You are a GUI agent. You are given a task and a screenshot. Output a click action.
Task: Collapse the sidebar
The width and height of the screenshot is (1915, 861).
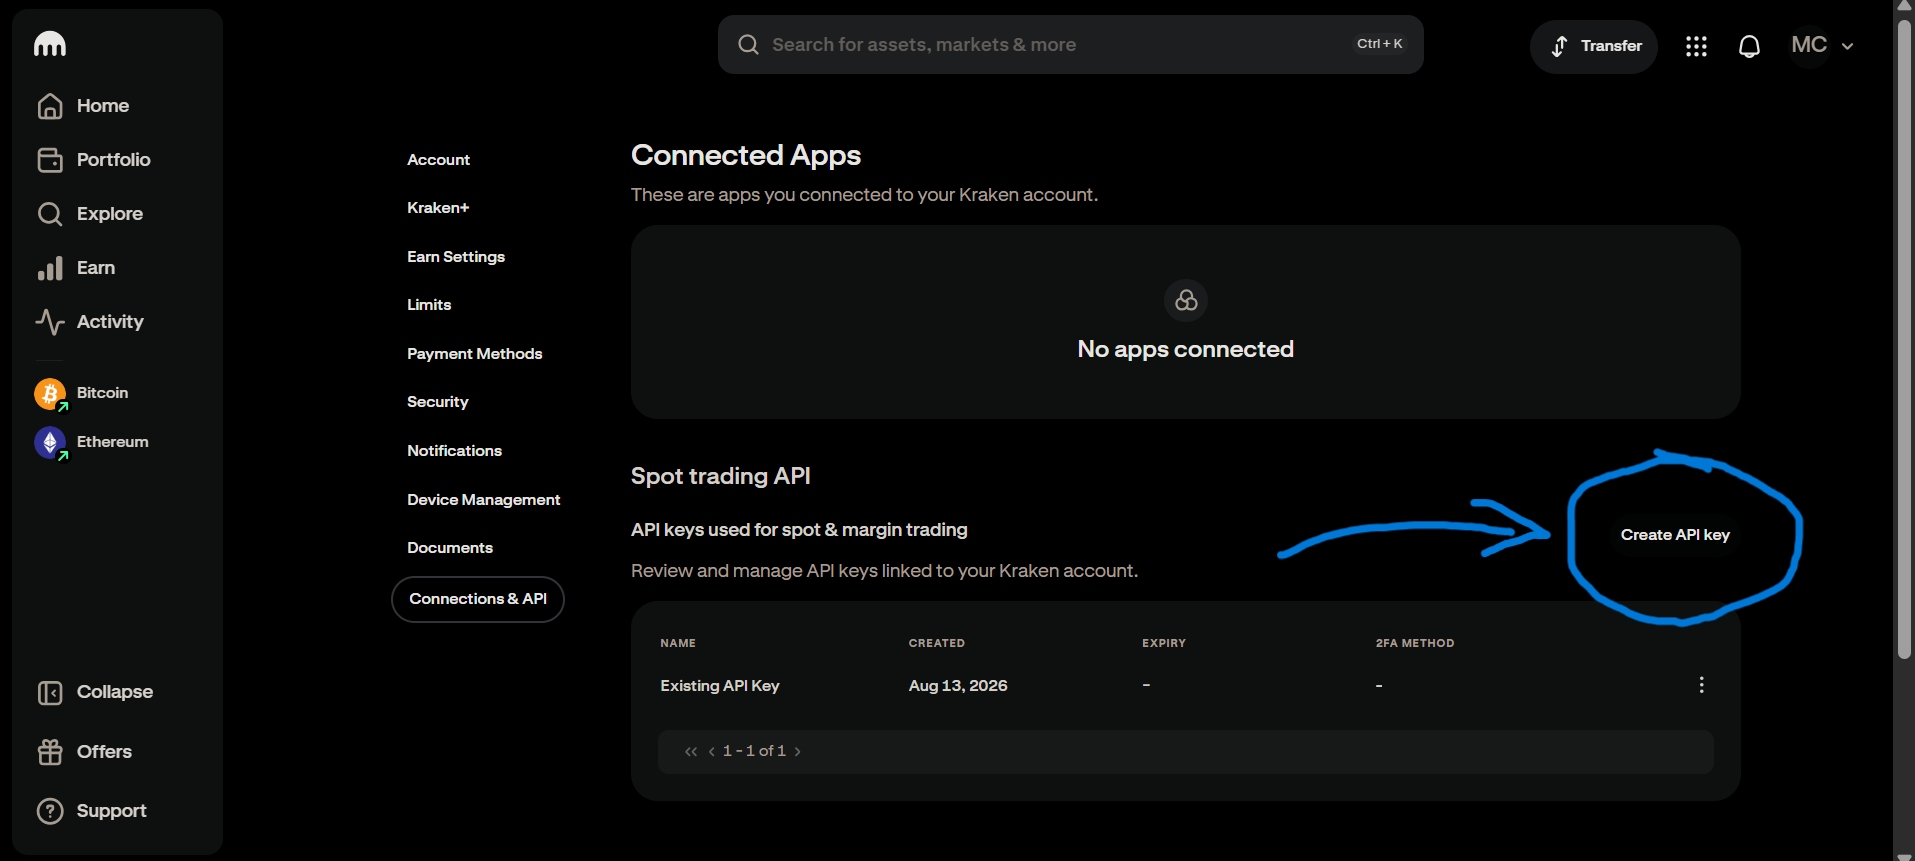point(95,692)
